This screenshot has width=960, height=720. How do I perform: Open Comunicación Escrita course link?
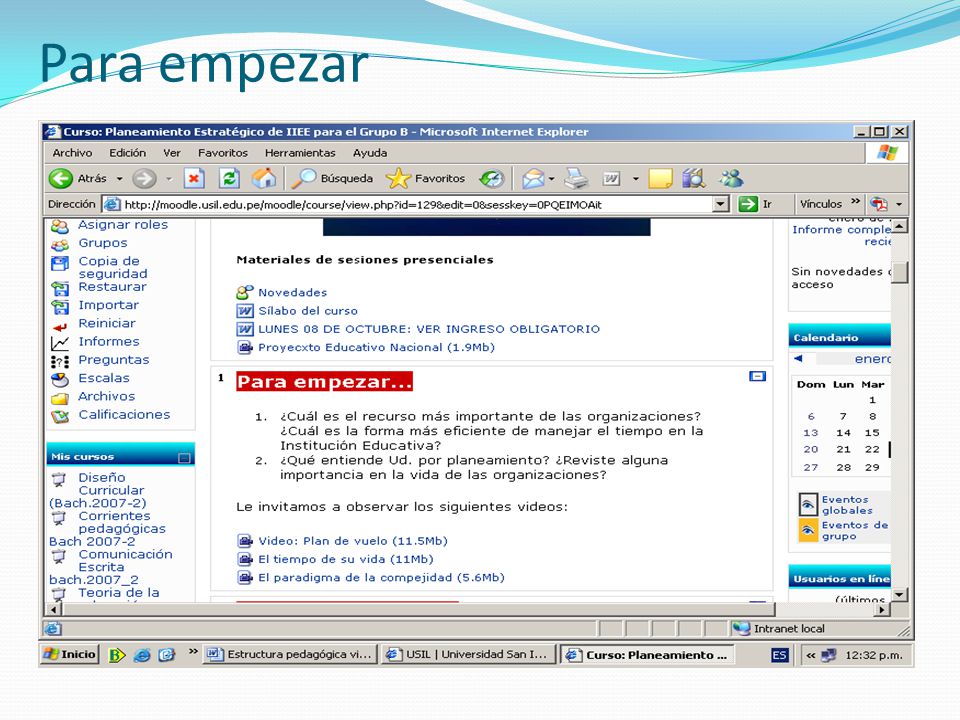click(111, 567)
